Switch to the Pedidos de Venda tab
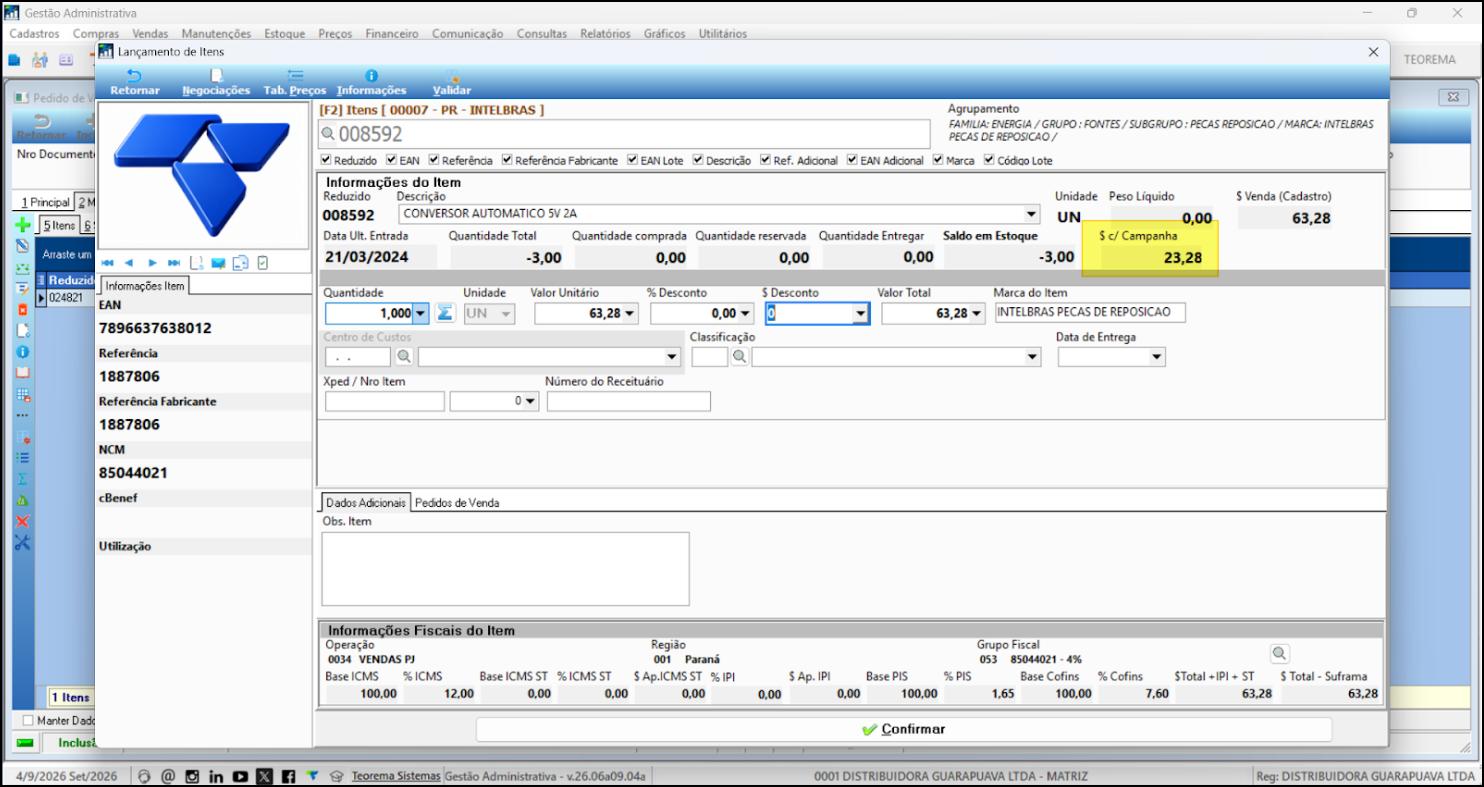This screenshot has height=787, width=1484. point(457,503)
